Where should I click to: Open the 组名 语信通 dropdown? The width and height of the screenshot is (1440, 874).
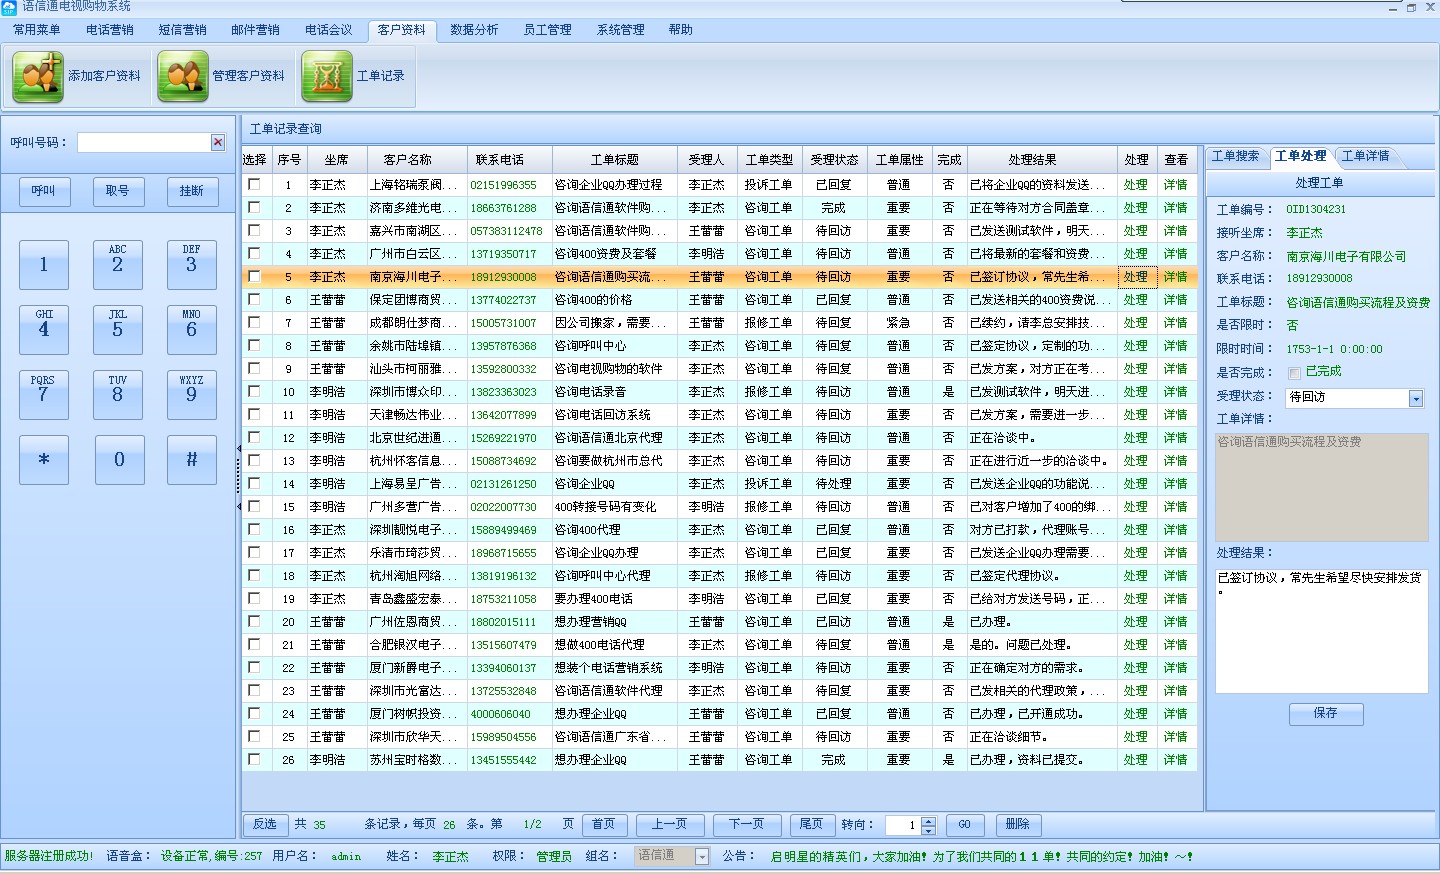[x=702, y=857]
